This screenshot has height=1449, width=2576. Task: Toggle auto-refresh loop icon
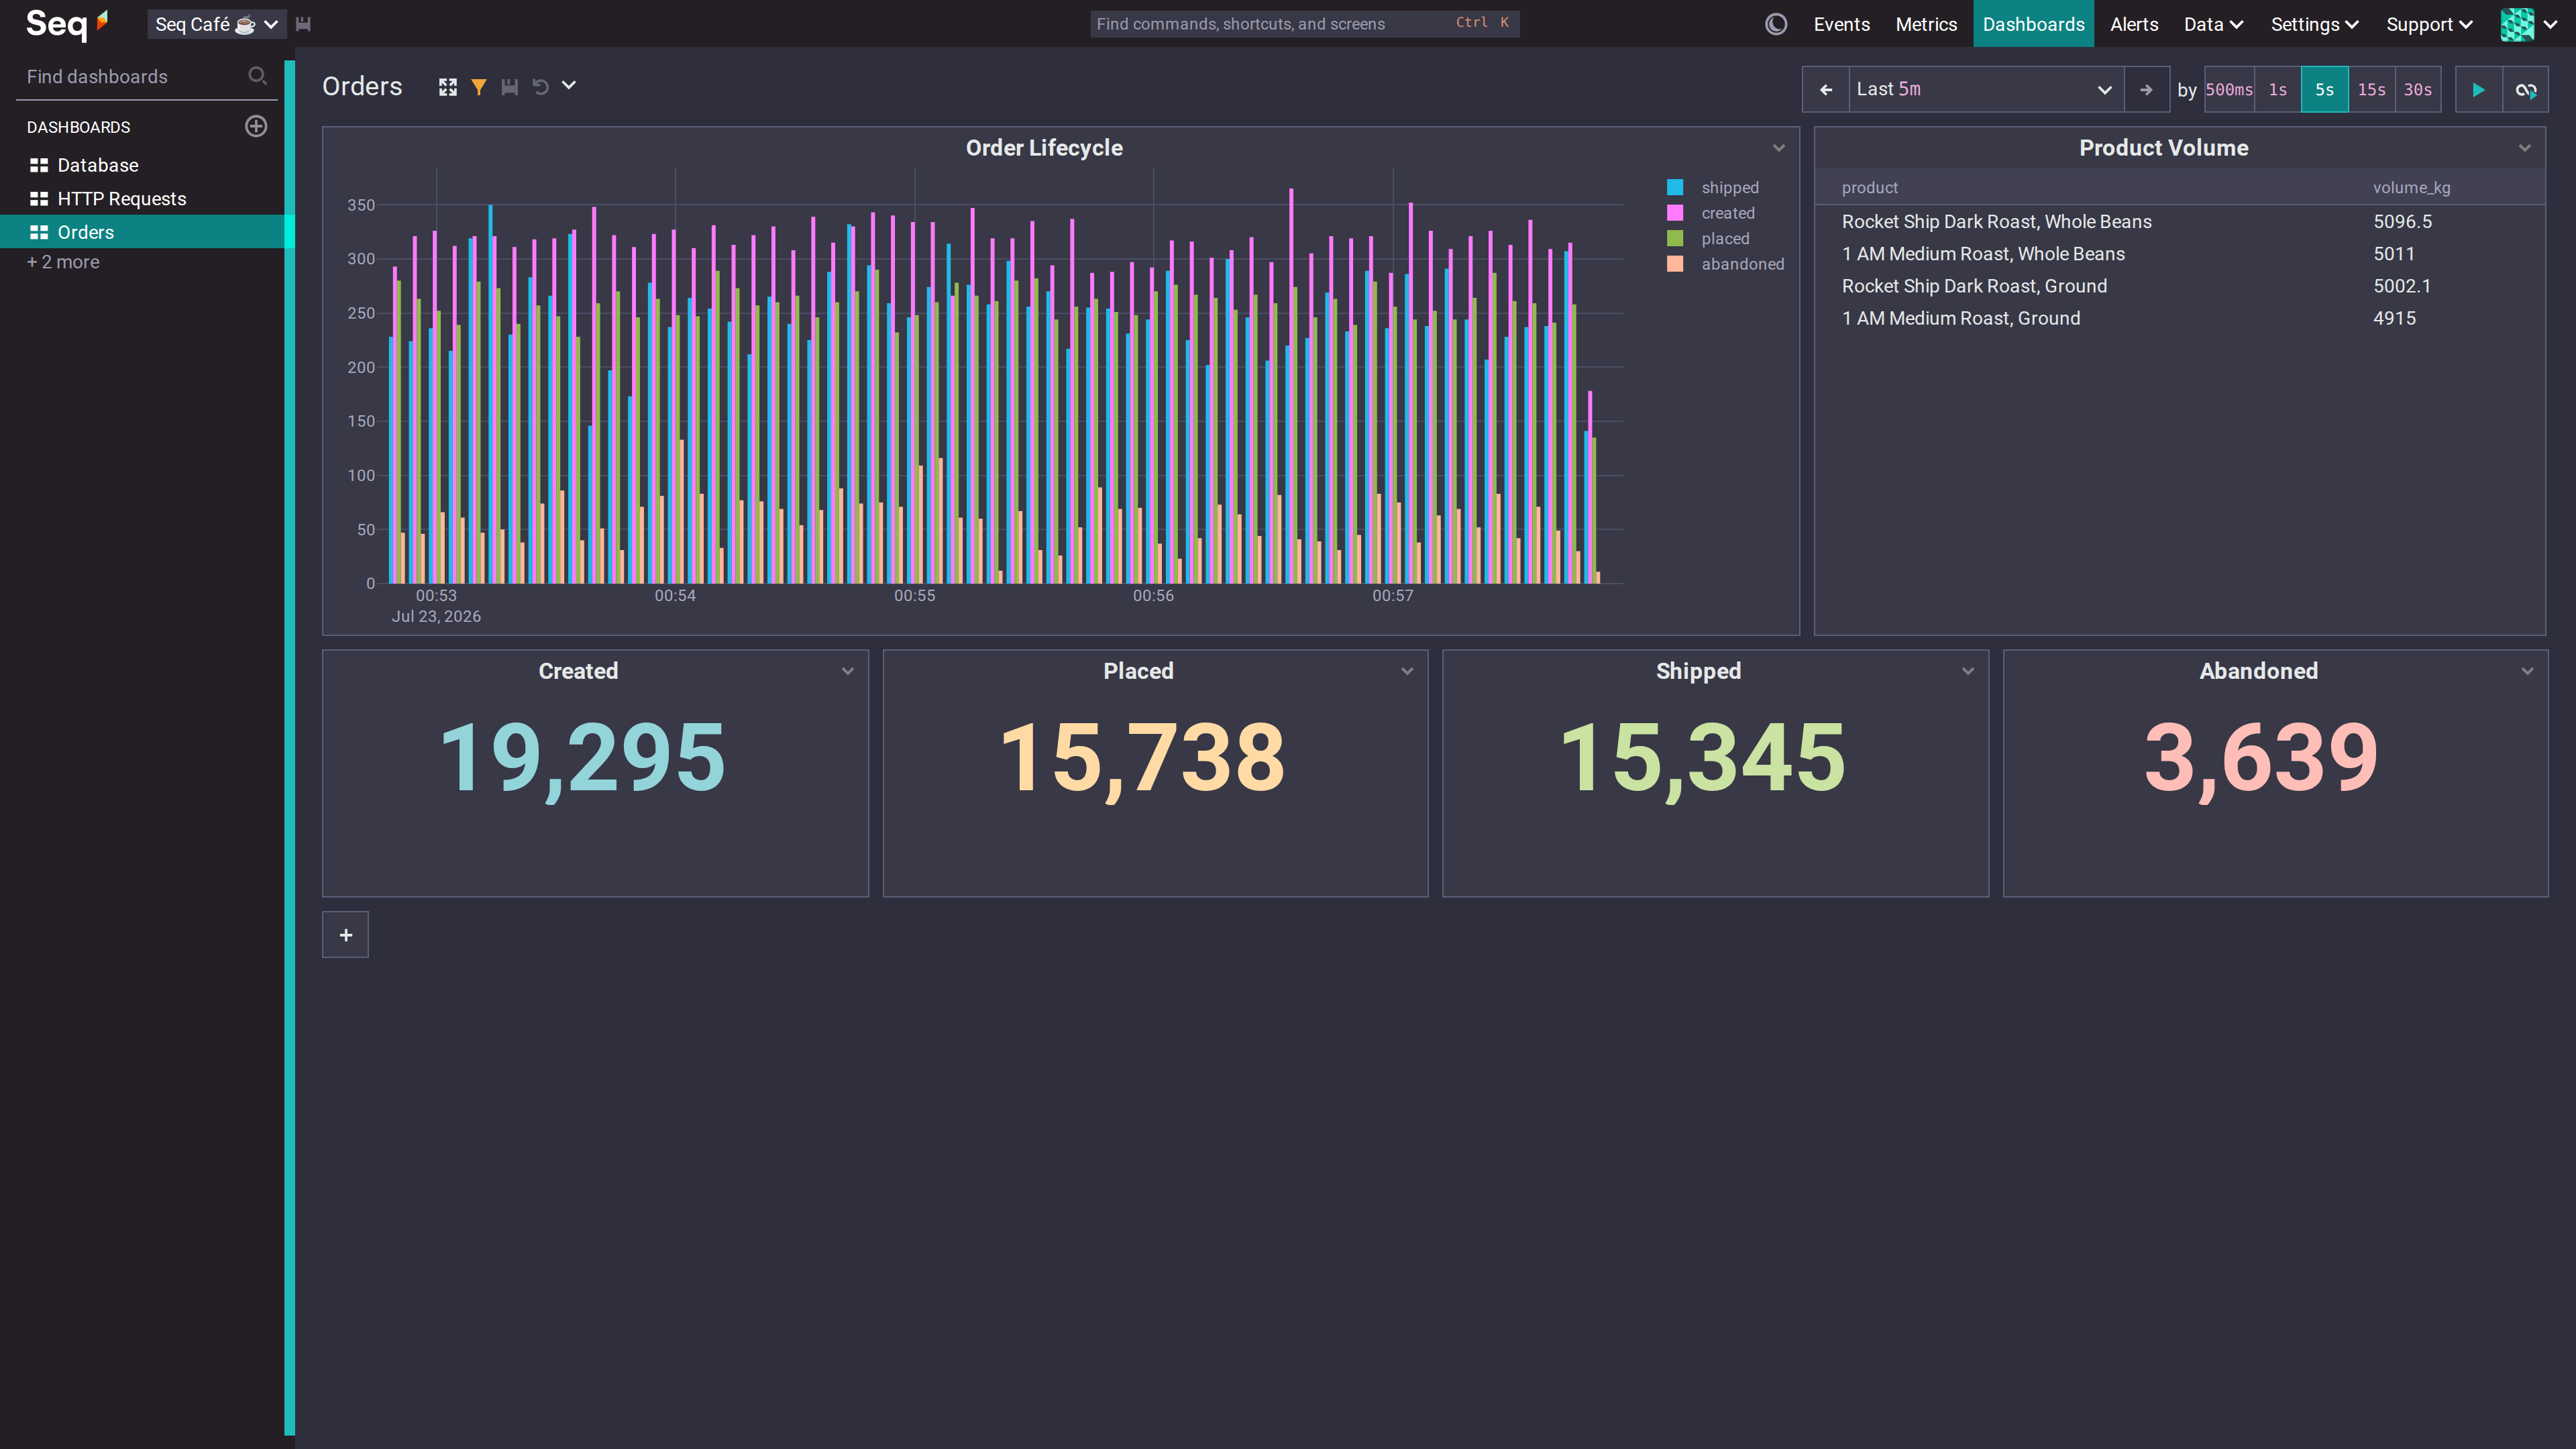[2526, 89]
